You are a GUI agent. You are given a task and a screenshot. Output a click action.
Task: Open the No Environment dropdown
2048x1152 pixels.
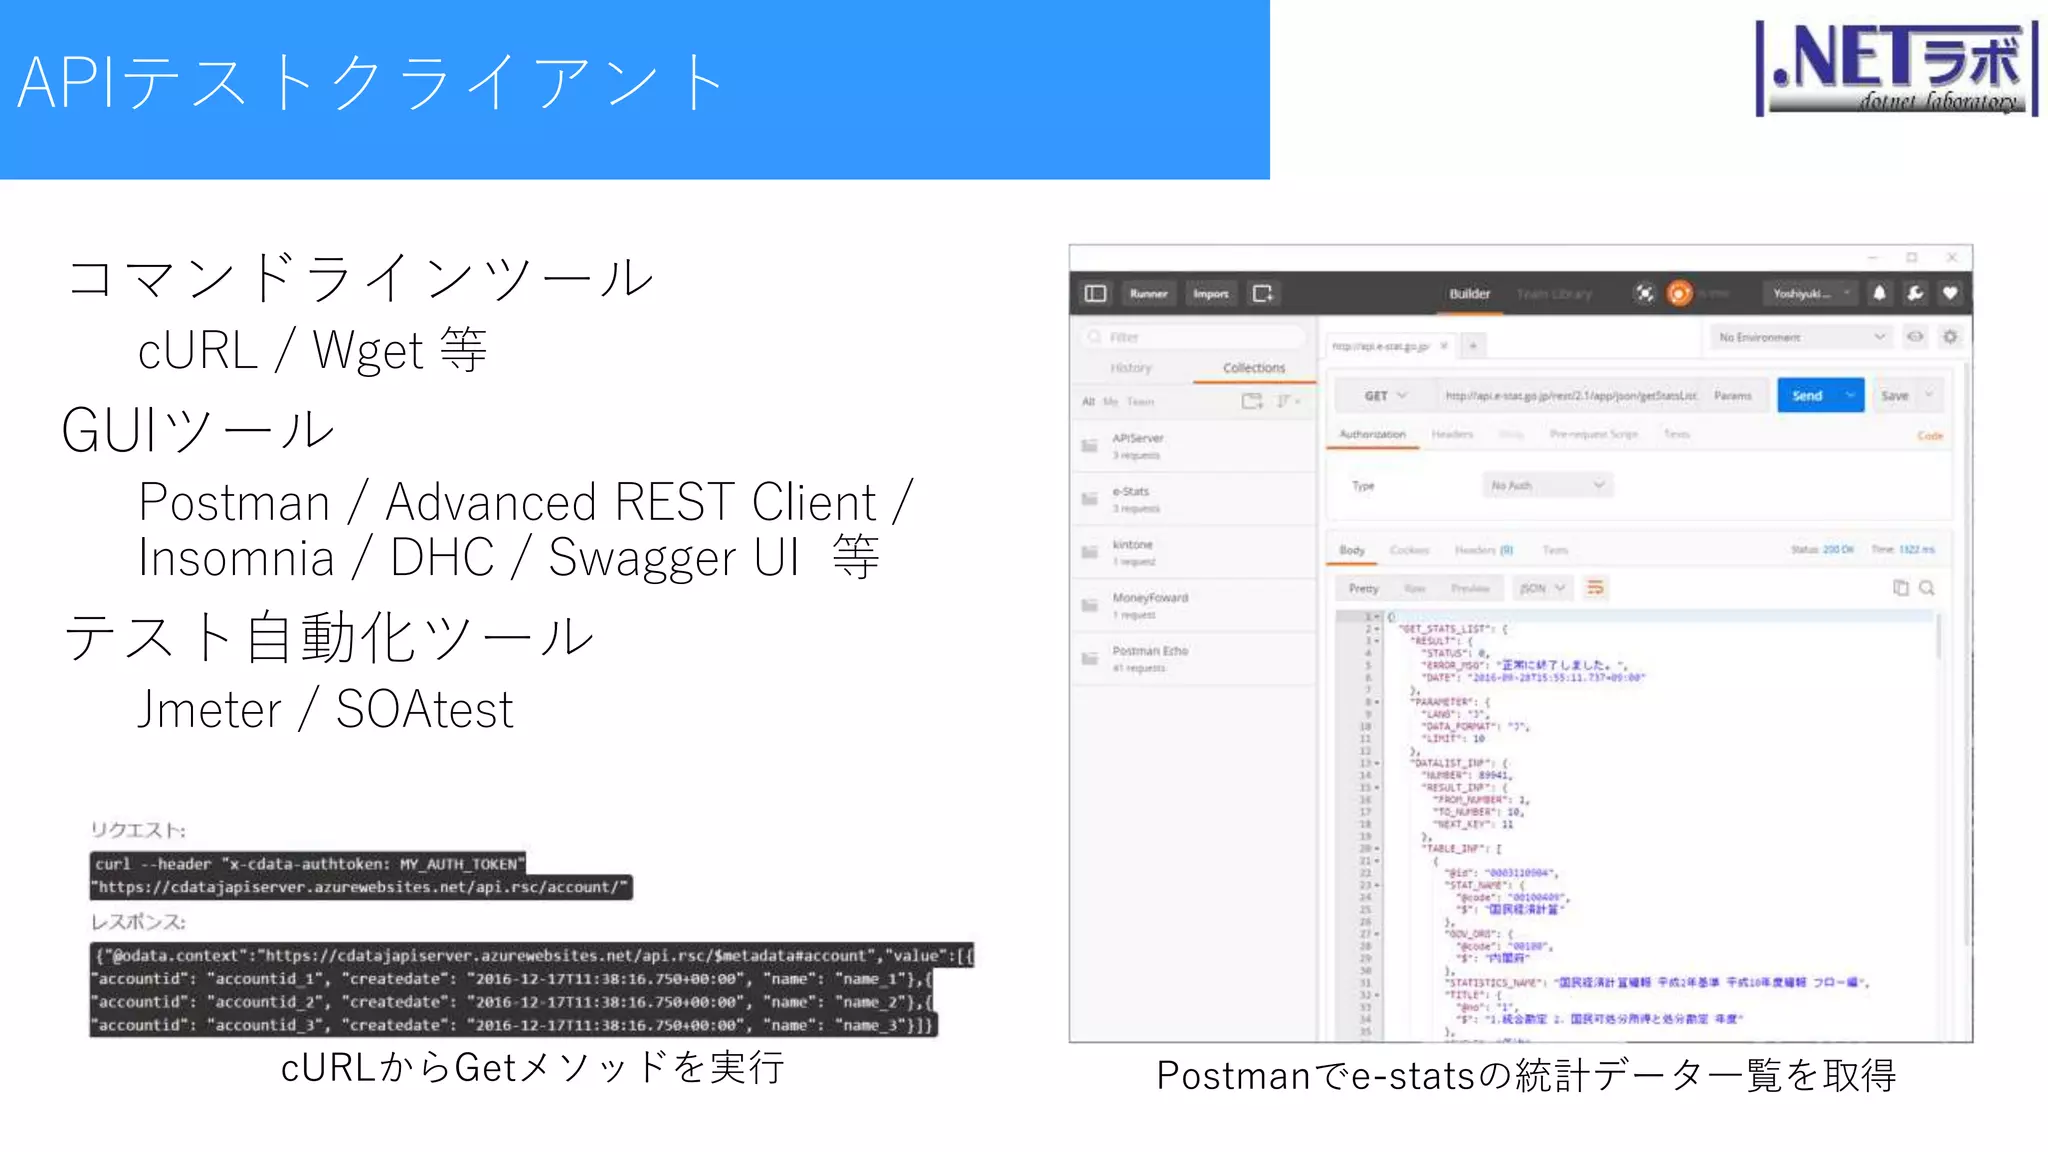[1801, 337]
